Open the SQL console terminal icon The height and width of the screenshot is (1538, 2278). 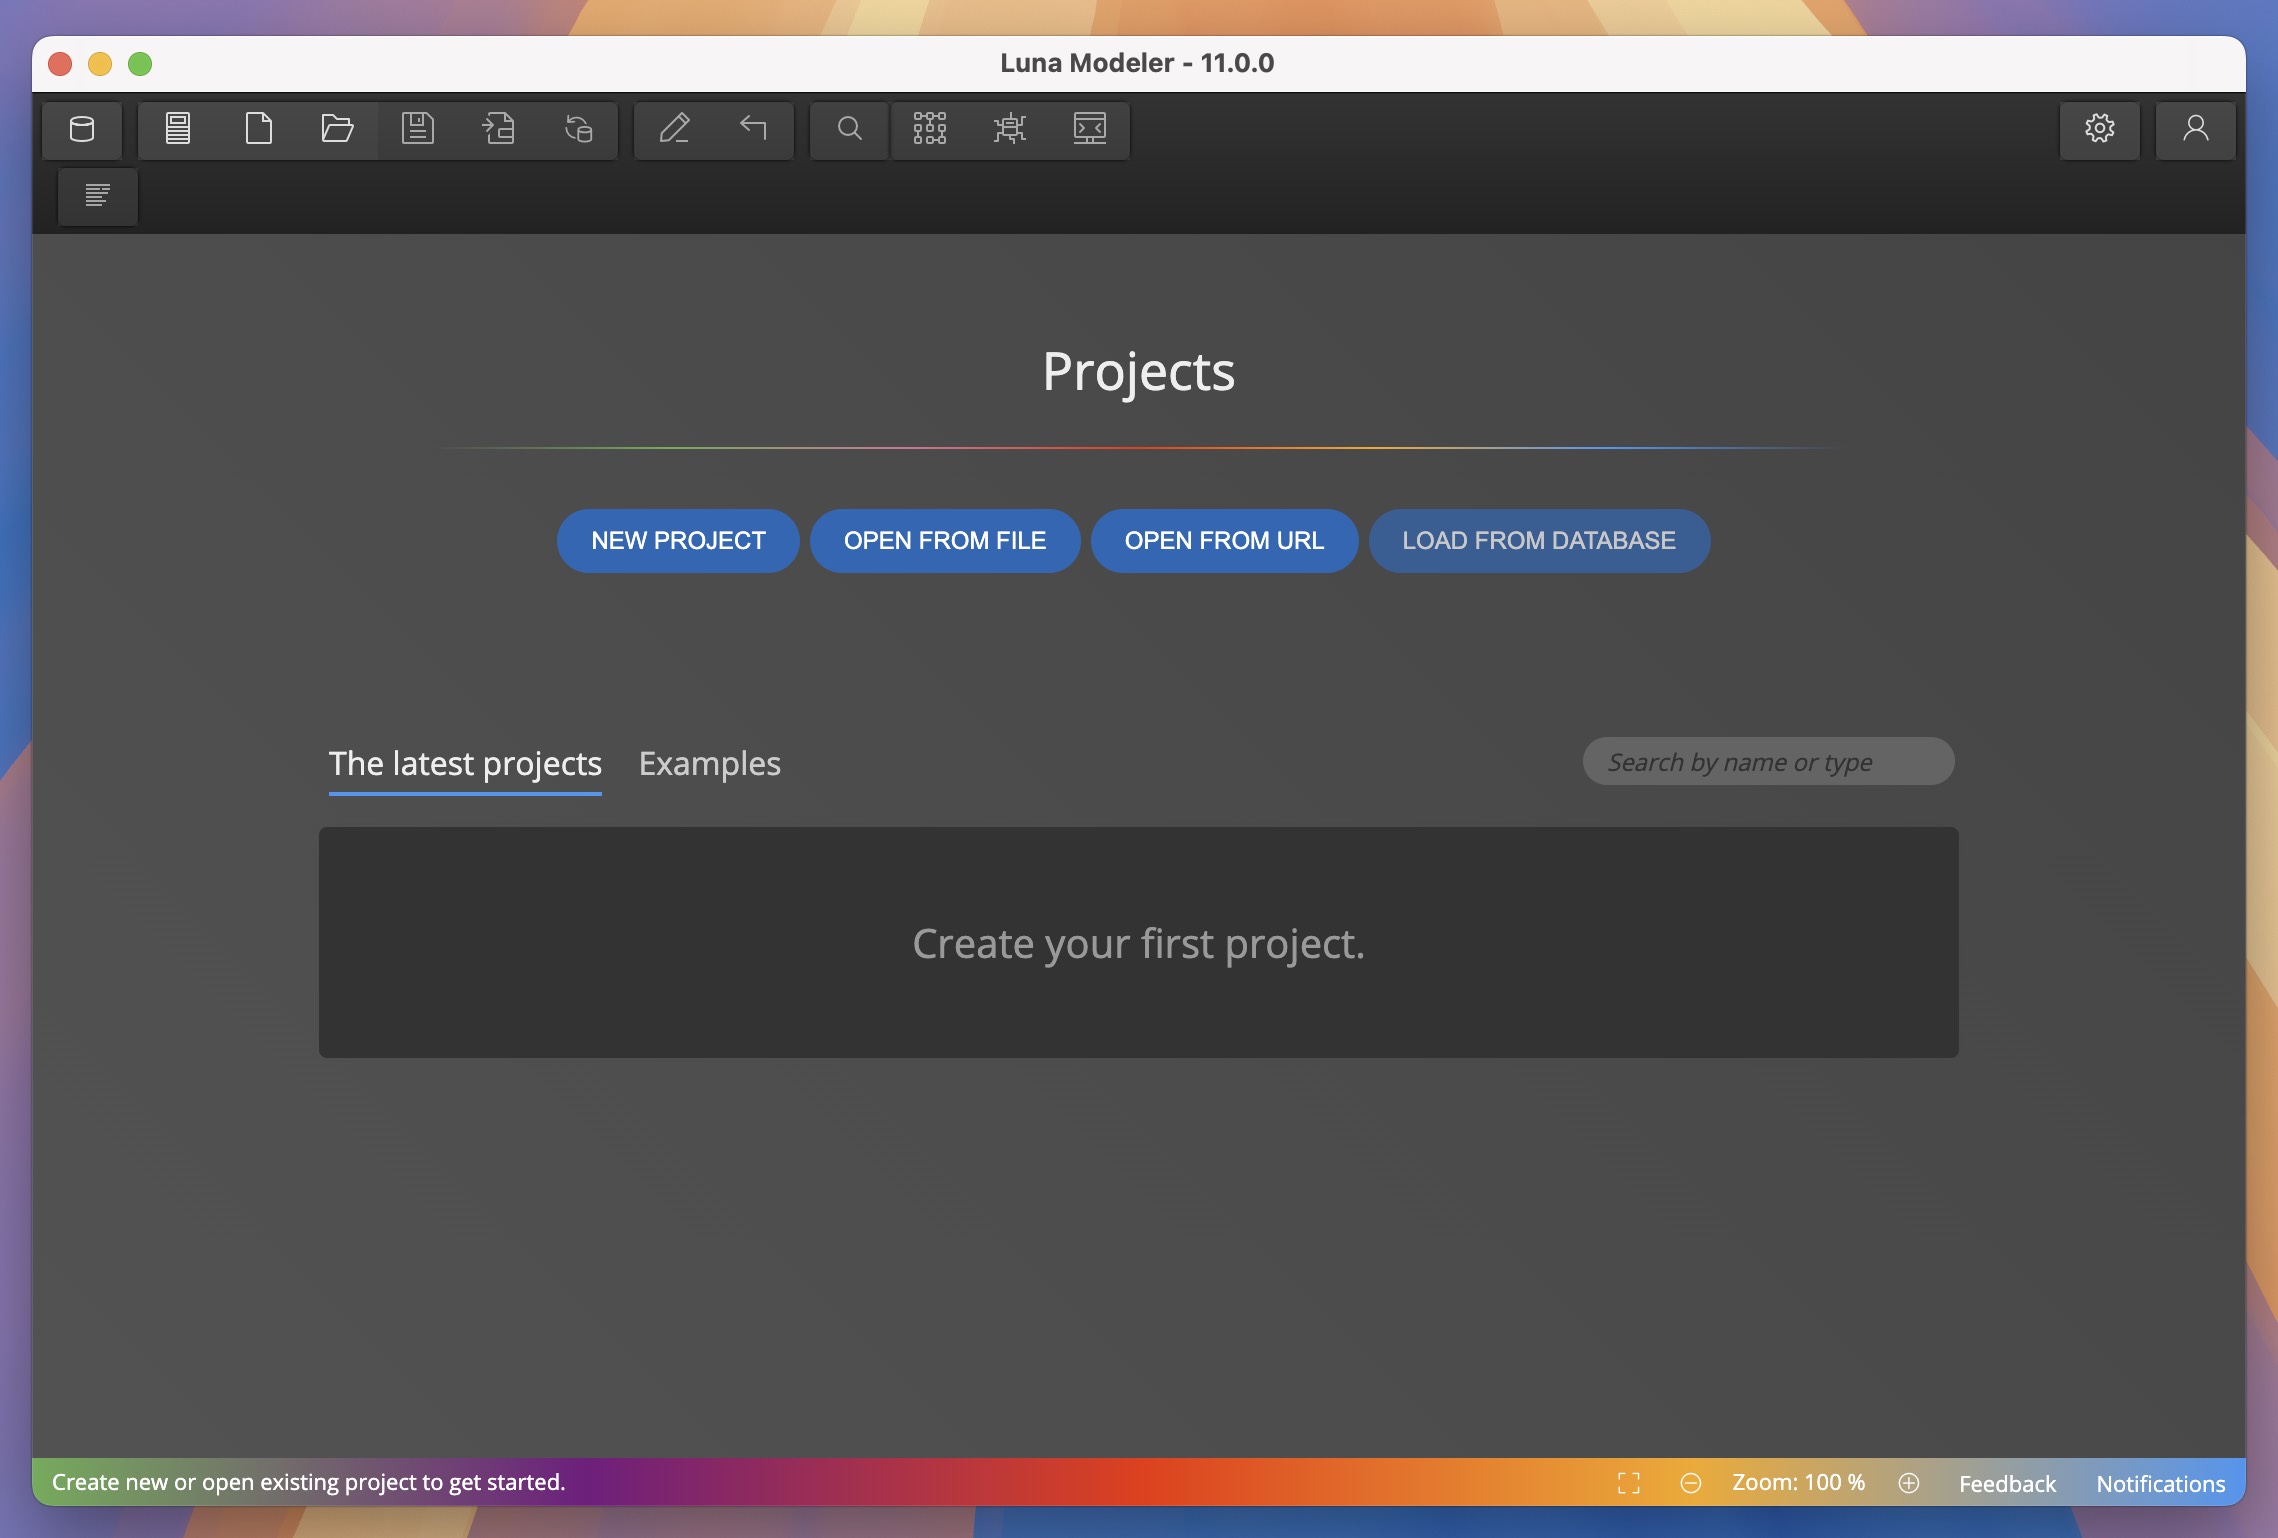pos(1089,130)
